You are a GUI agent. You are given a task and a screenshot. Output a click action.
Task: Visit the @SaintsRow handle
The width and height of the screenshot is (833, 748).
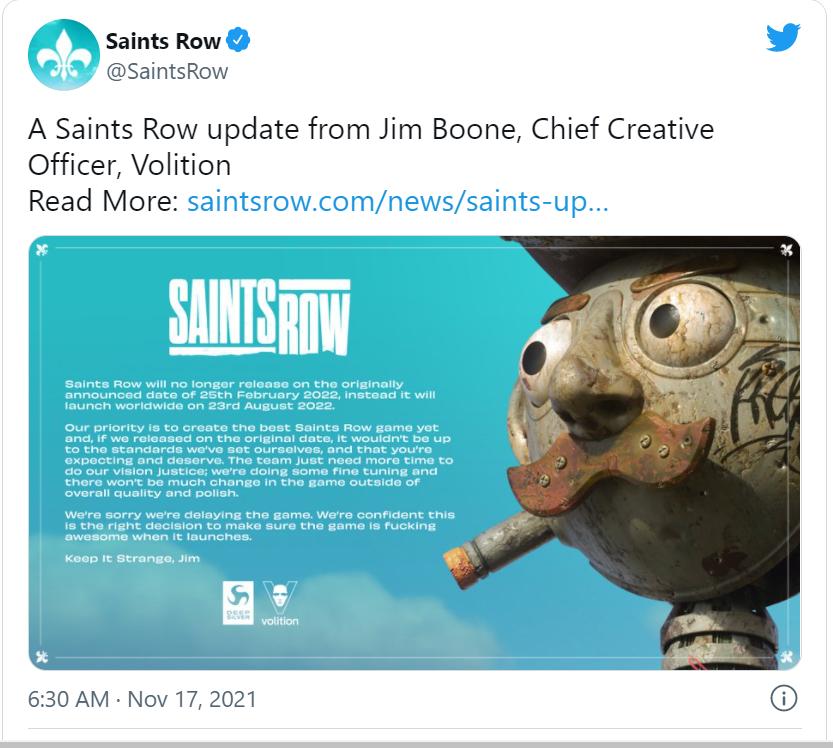pos(167,71)
